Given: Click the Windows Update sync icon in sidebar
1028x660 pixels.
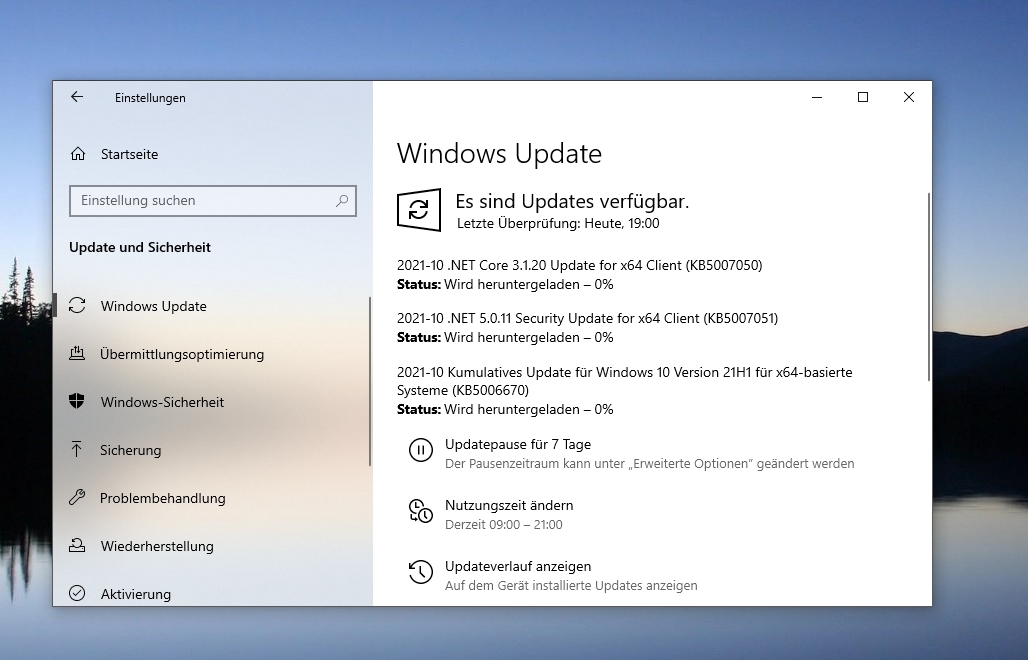Looking at the screenshot, I should click(77, 306).
